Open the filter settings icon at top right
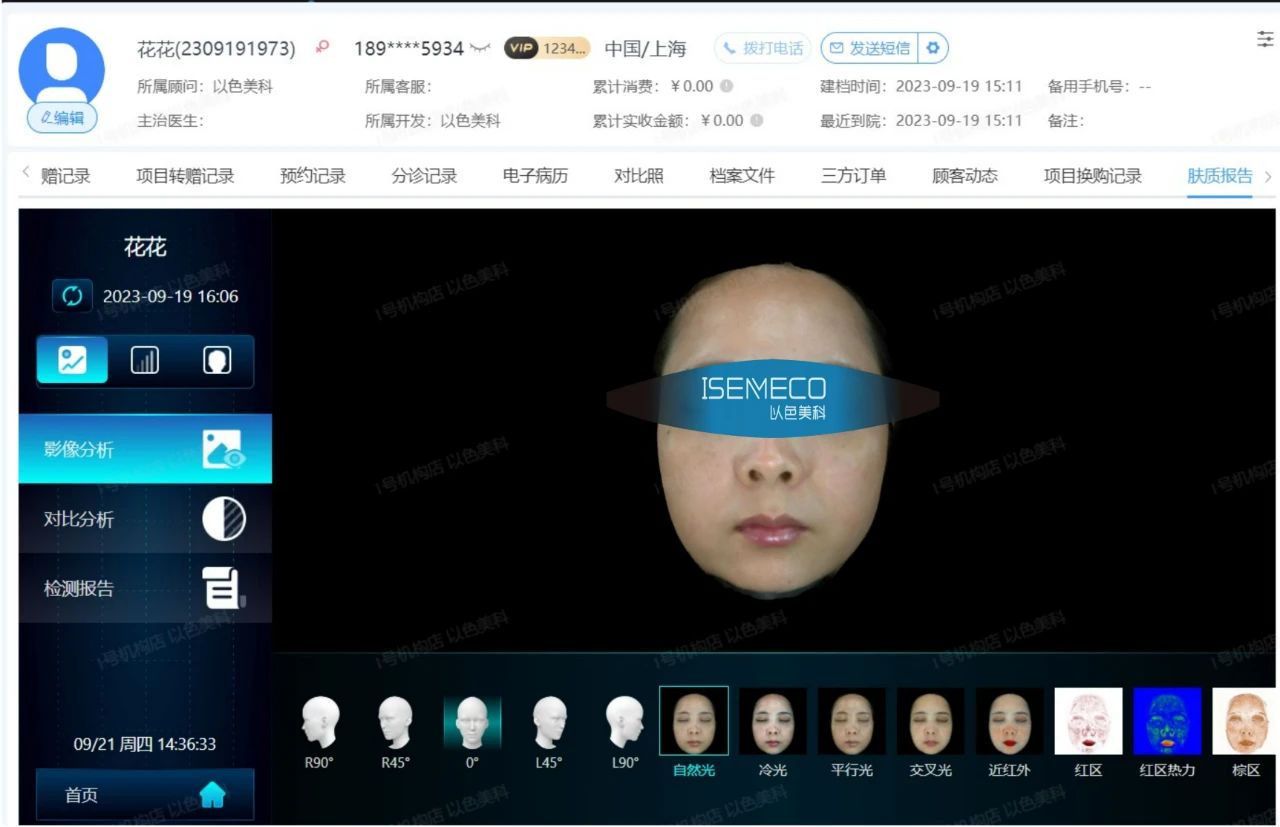1280x827 pixels. 1264,39
